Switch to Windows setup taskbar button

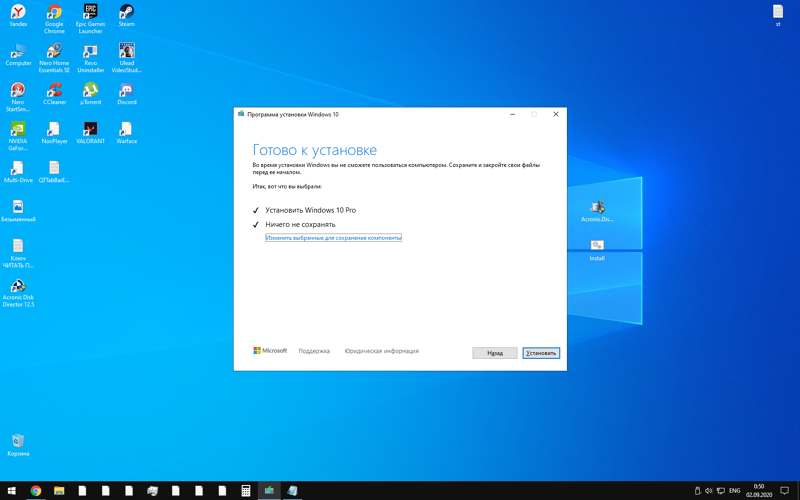[269, 491]
